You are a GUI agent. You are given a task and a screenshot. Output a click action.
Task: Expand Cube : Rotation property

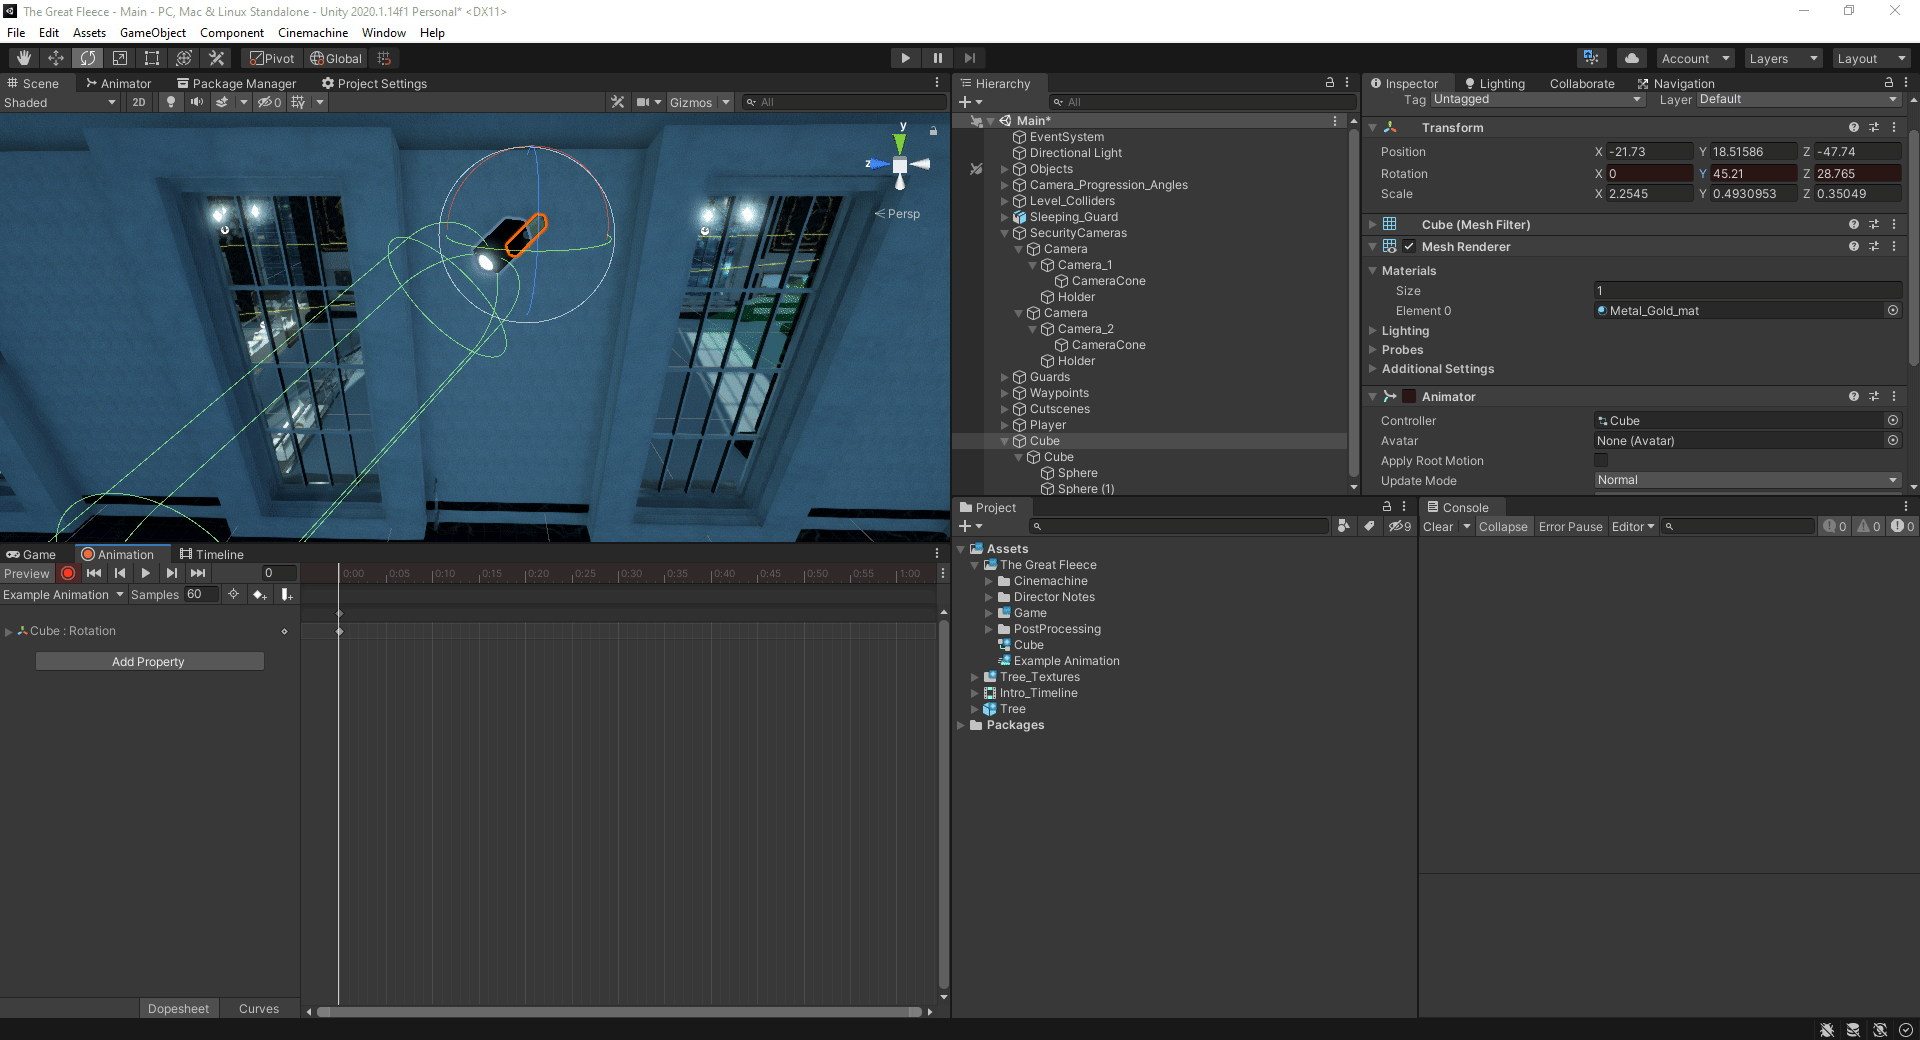[9, 631]
